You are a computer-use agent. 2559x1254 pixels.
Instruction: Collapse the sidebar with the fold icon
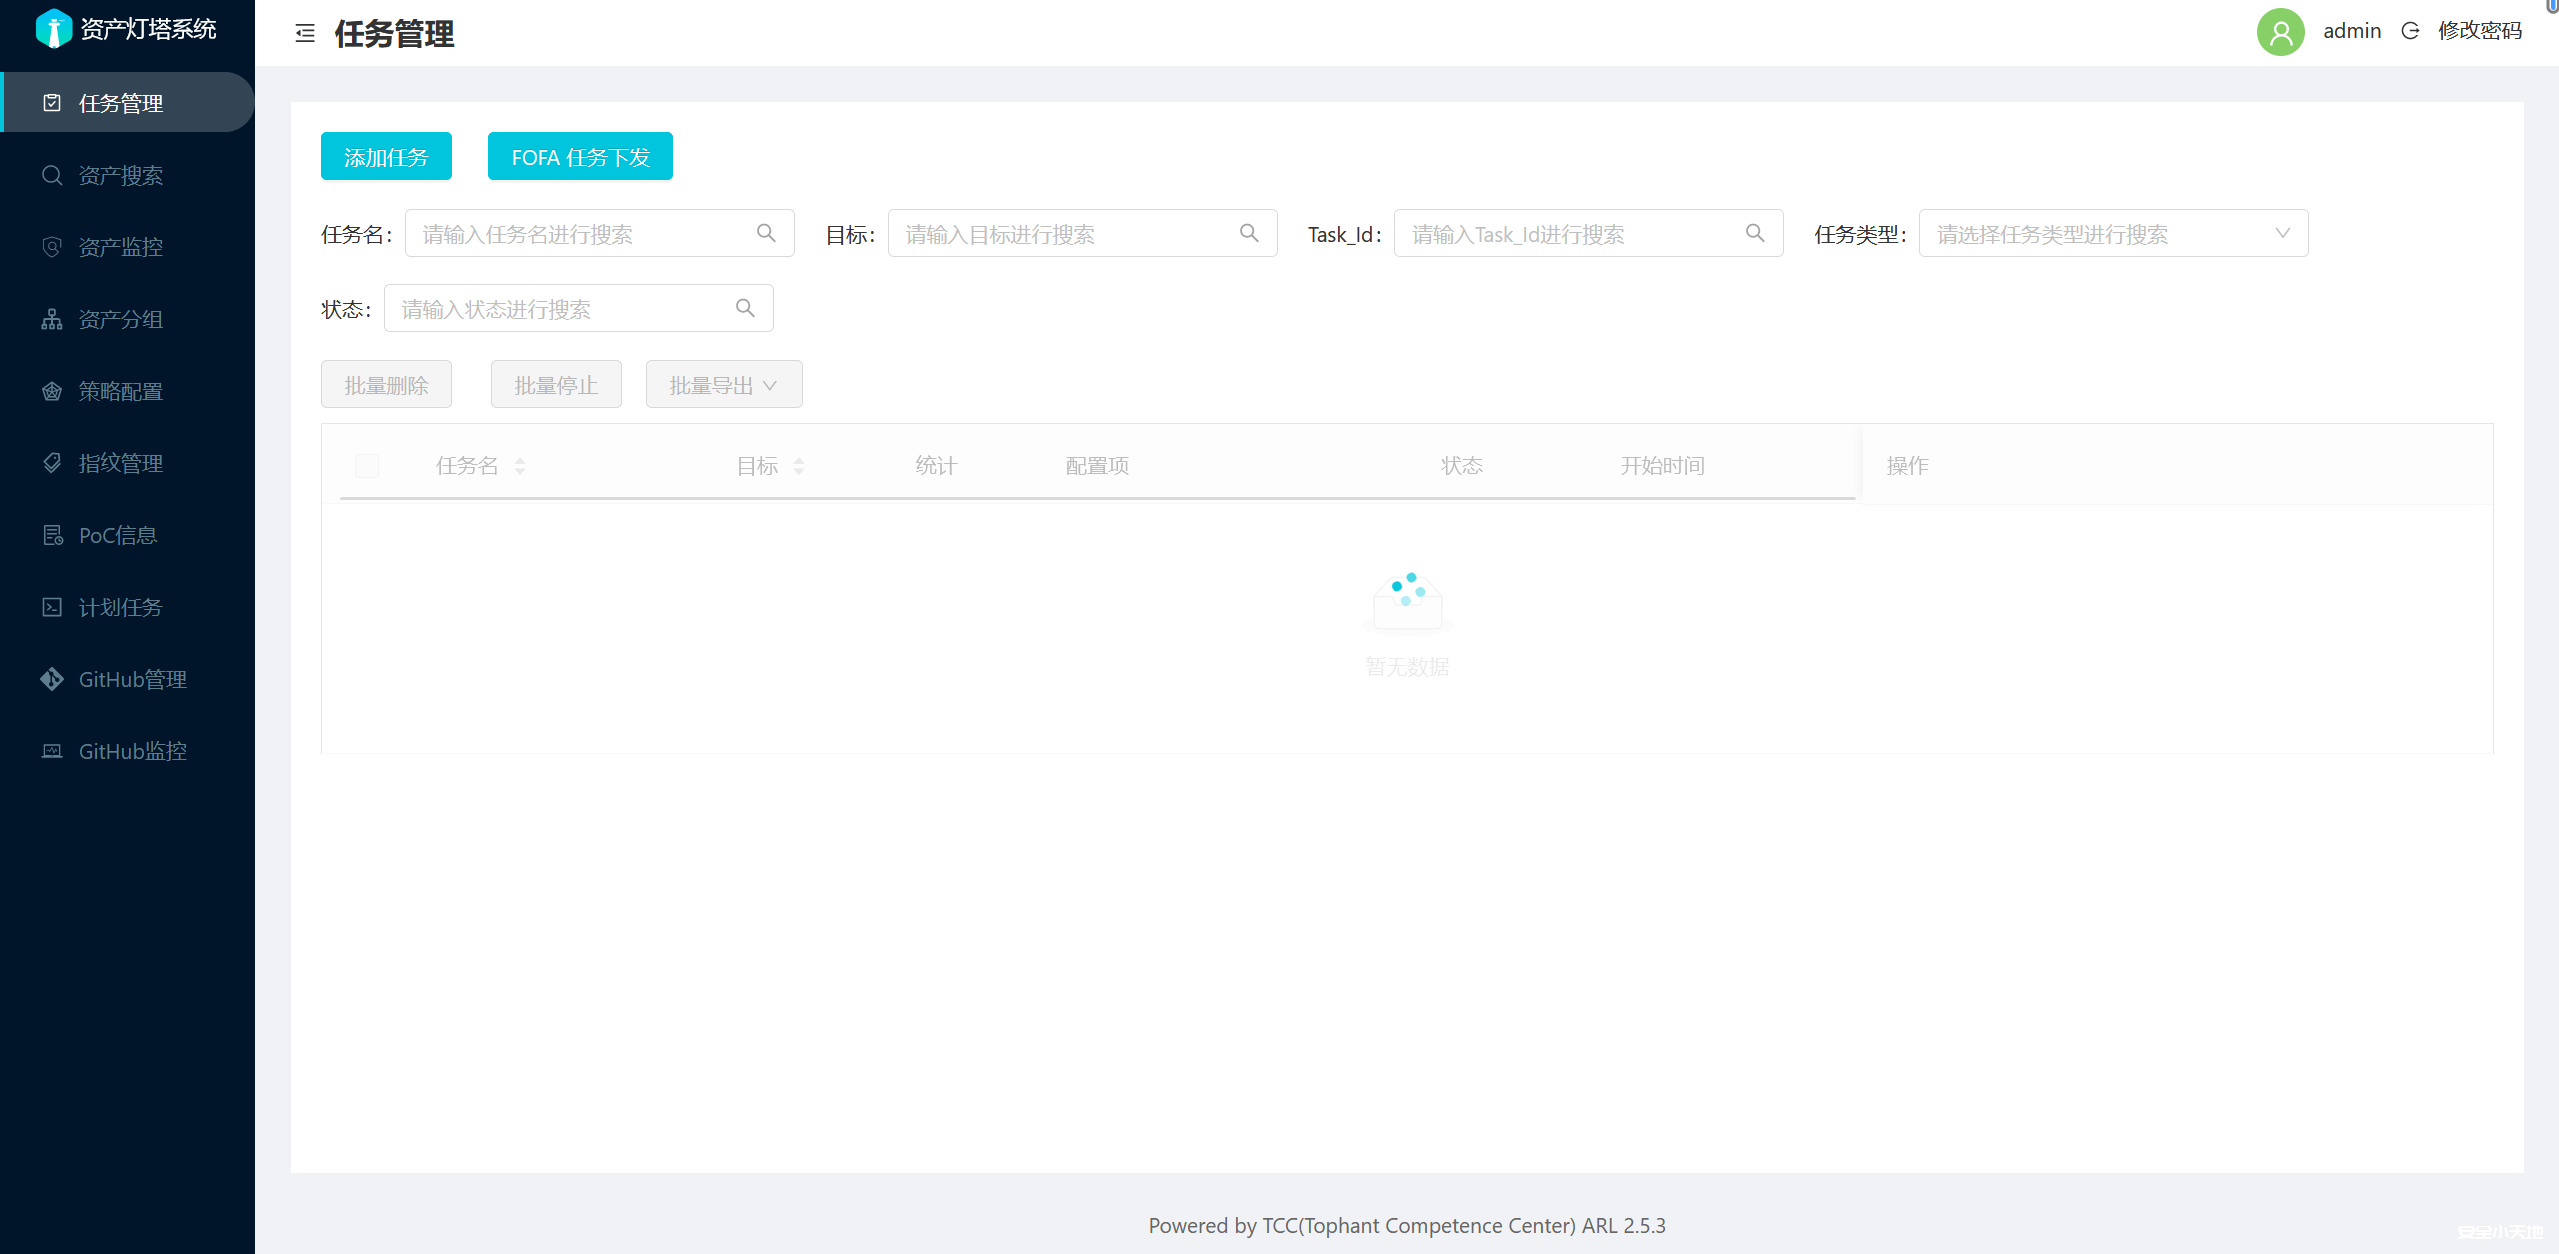(305, 34)
